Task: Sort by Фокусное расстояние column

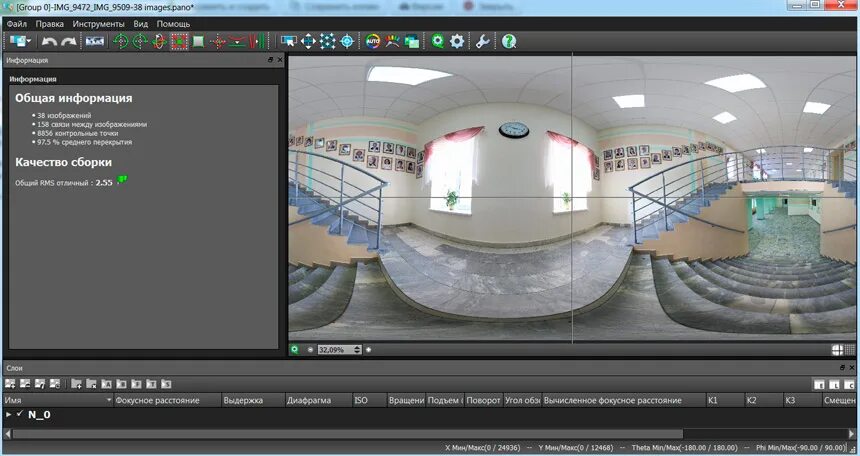Action: pos(167,401)
